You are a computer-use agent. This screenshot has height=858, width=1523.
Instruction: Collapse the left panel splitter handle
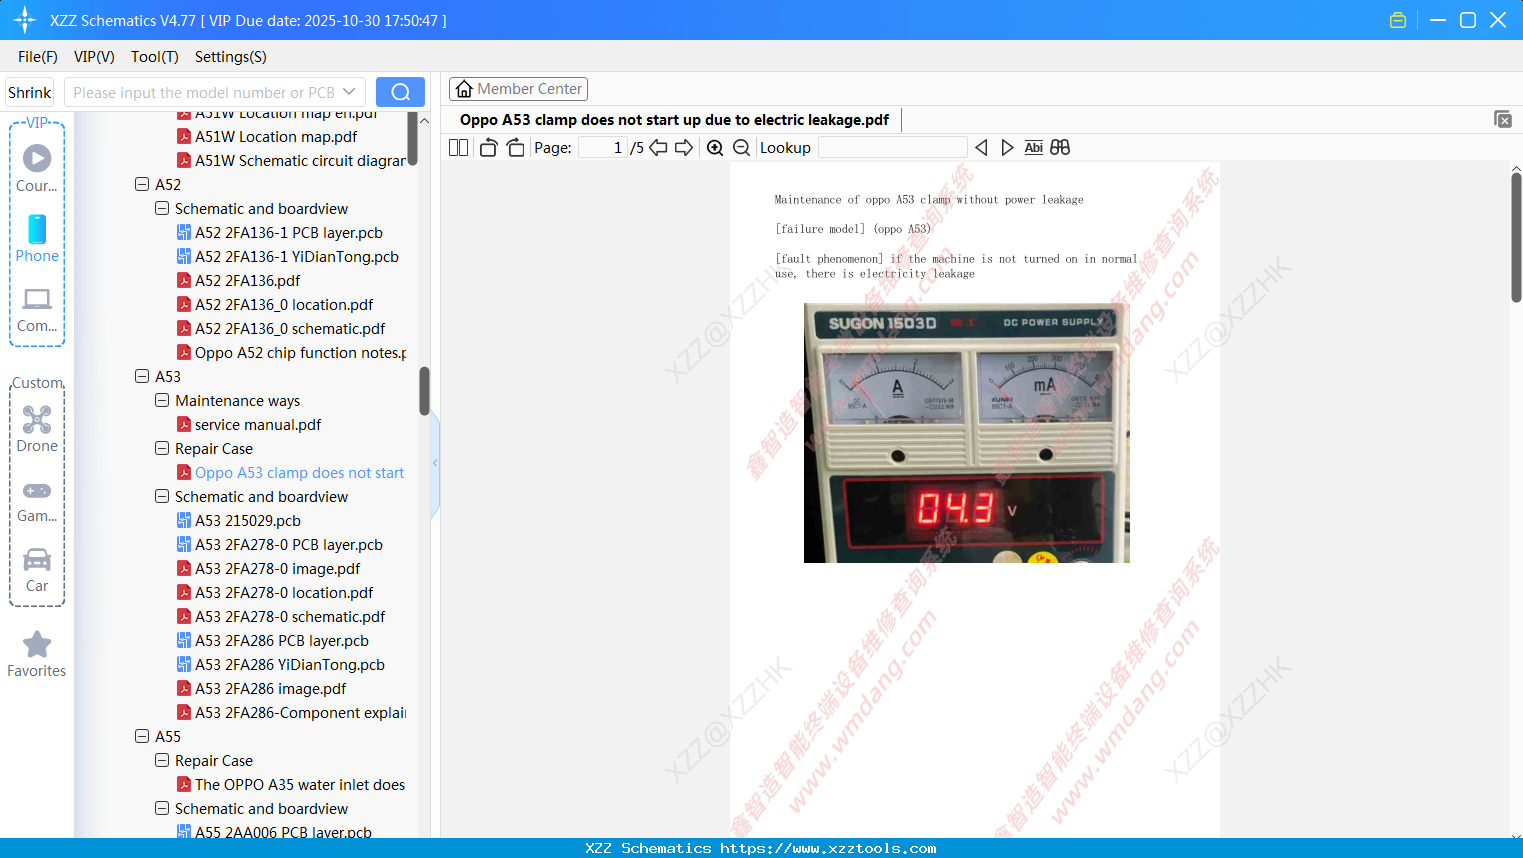tap(435, 463)
